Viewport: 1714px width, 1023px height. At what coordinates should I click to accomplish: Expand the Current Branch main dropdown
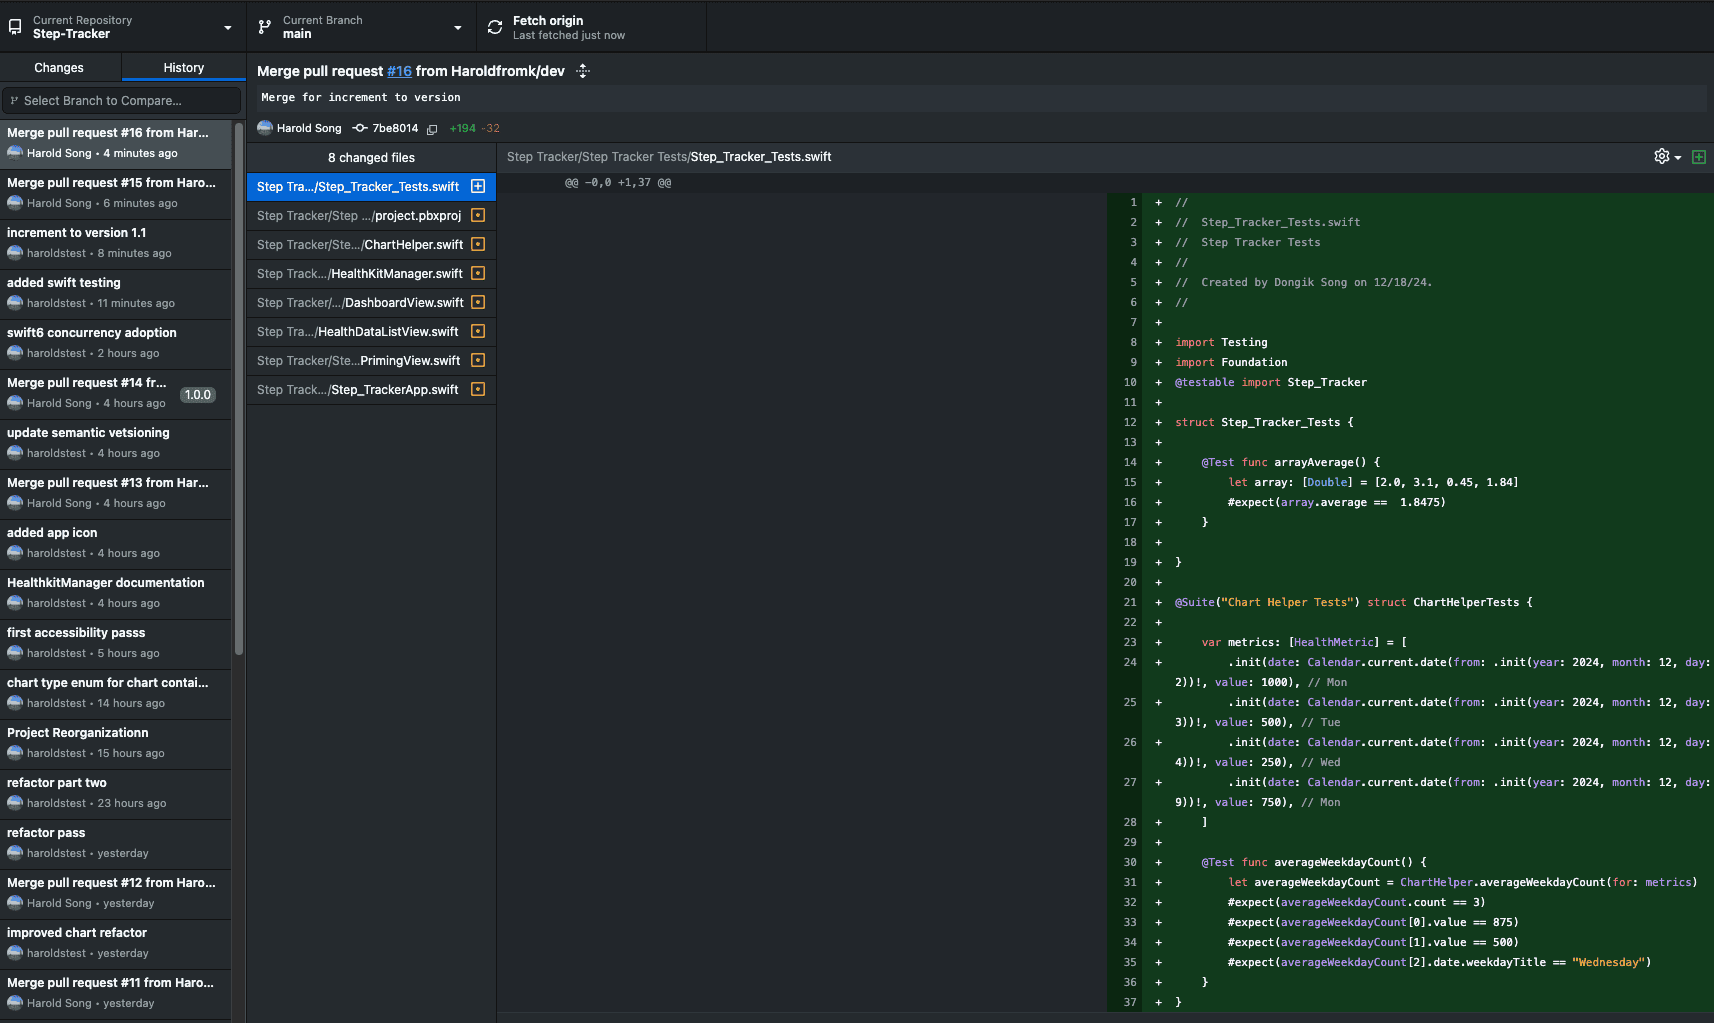click(359, 27)
